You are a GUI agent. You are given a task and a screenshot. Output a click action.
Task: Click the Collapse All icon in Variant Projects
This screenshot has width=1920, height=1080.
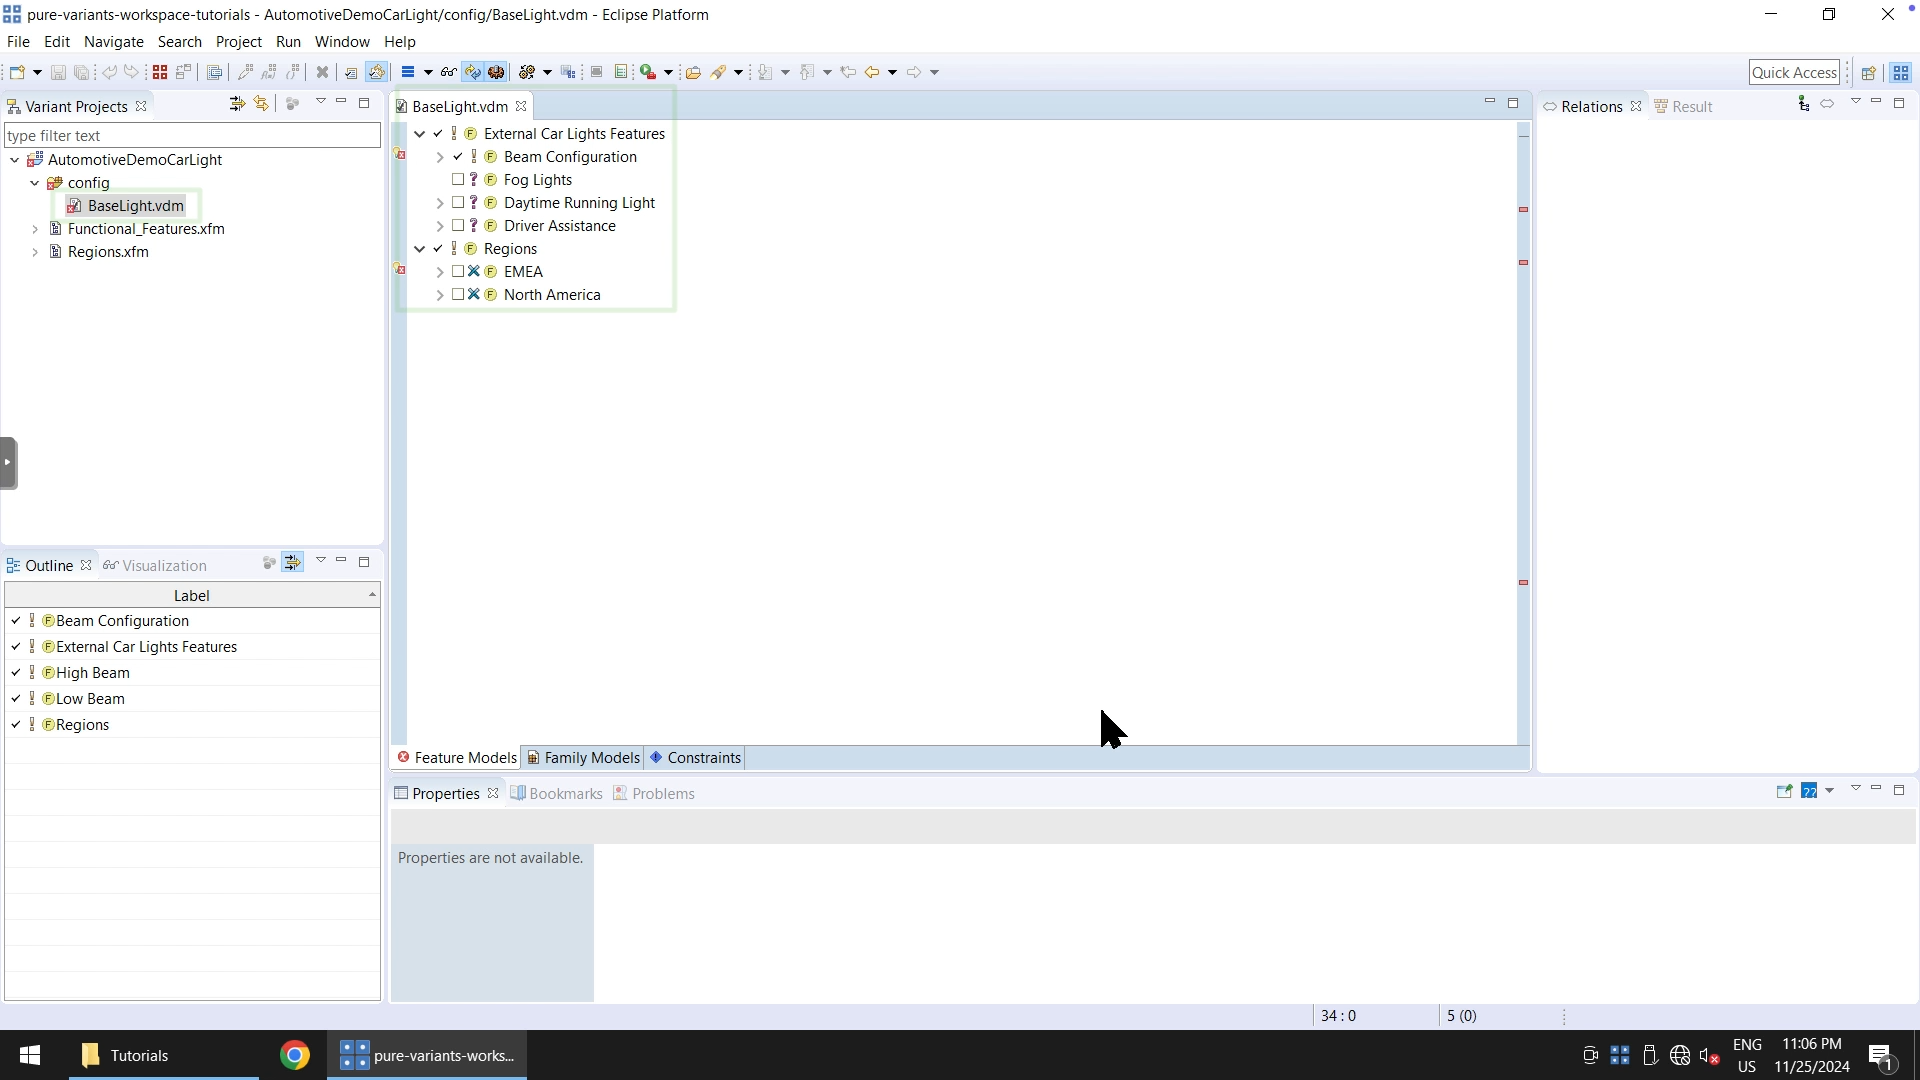pyautogui.click(x=237, y=104)
